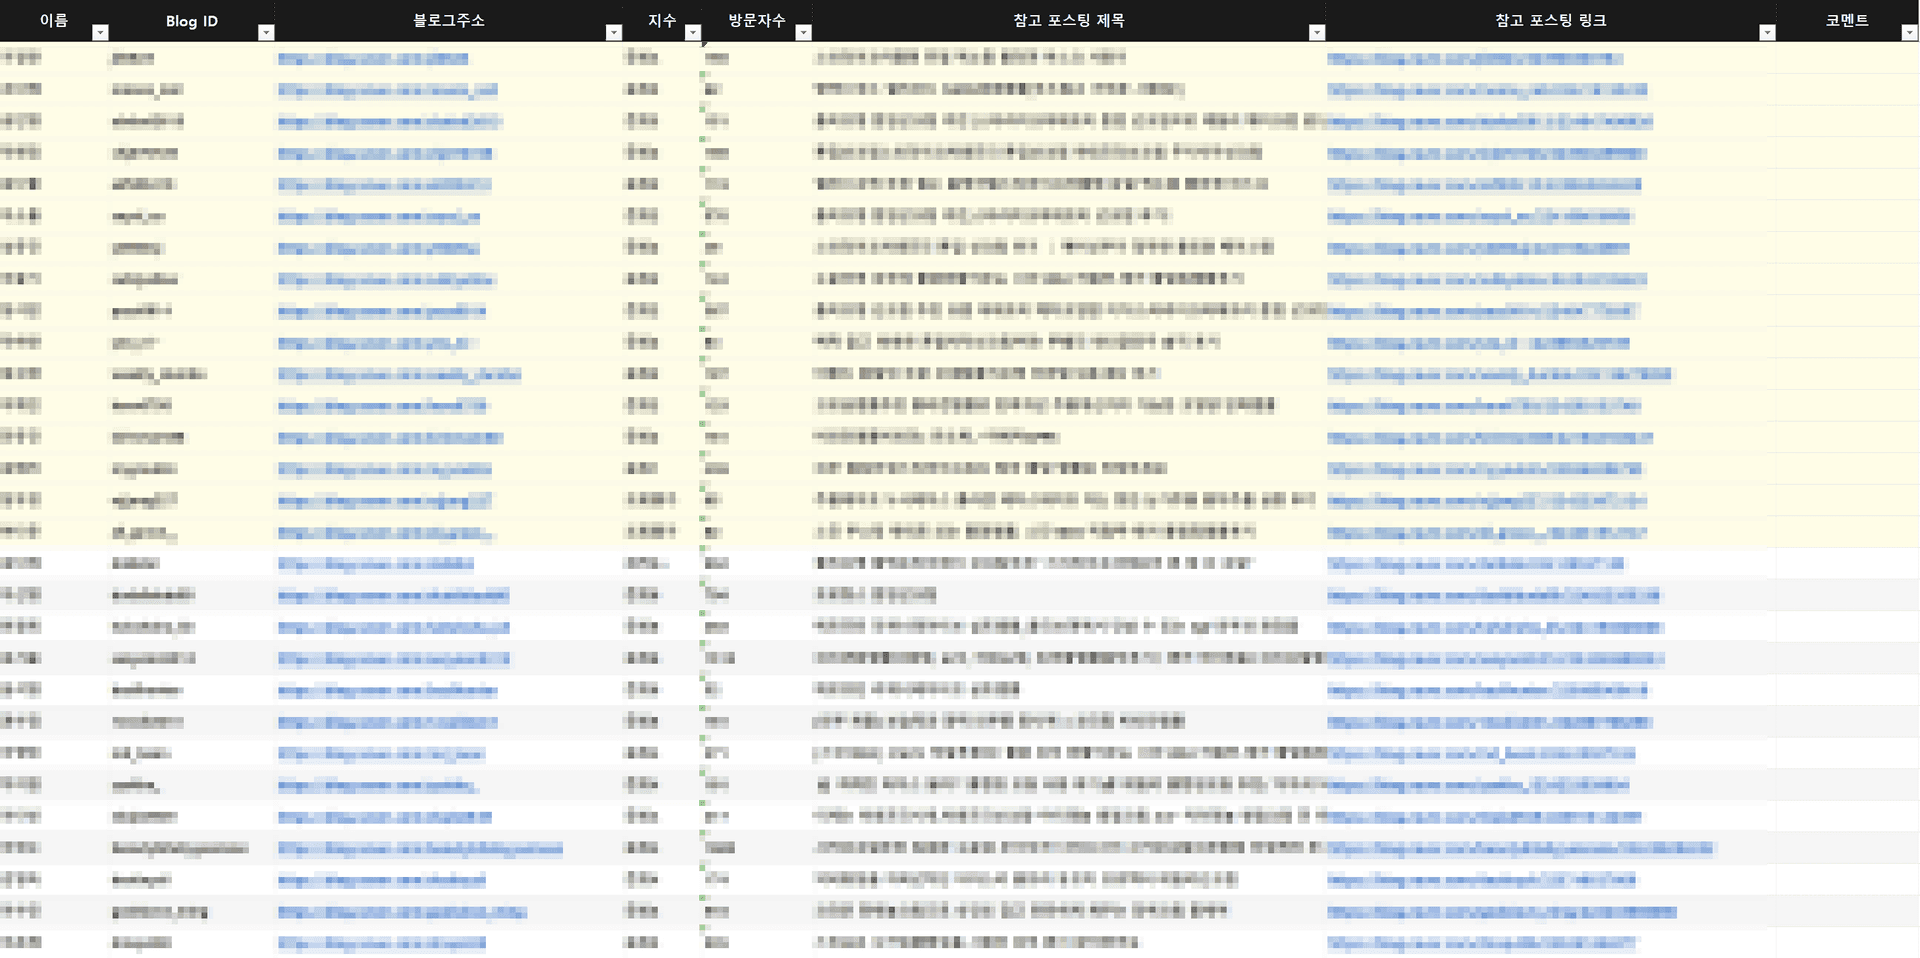Expand the Blog ID header filter dropdown

266,31
